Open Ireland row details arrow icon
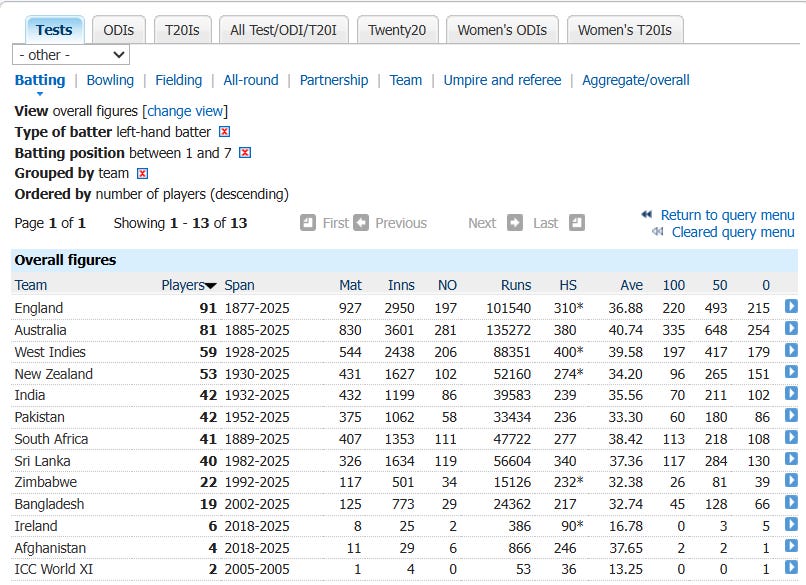Viewport: 806px width, 585px height. pyautogui.click(x=791, y=524)
